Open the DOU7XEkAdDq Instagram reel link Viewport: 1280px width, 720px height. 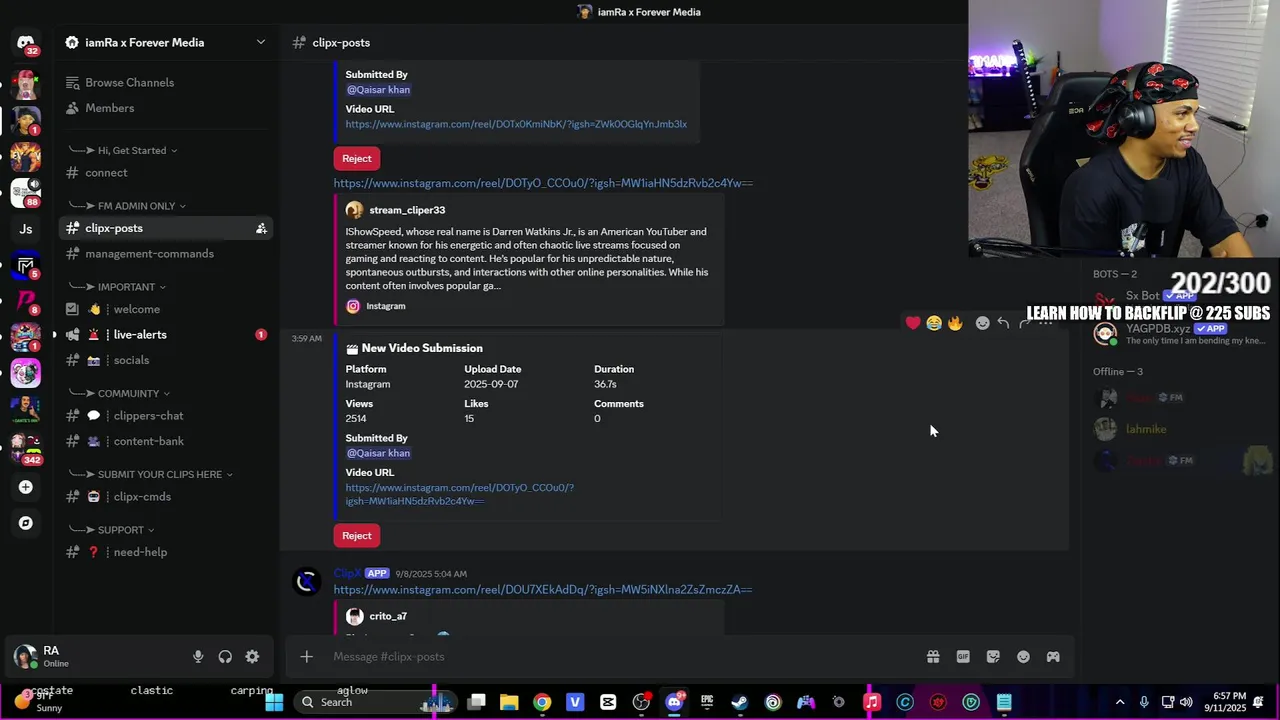[x=543, y=590]
